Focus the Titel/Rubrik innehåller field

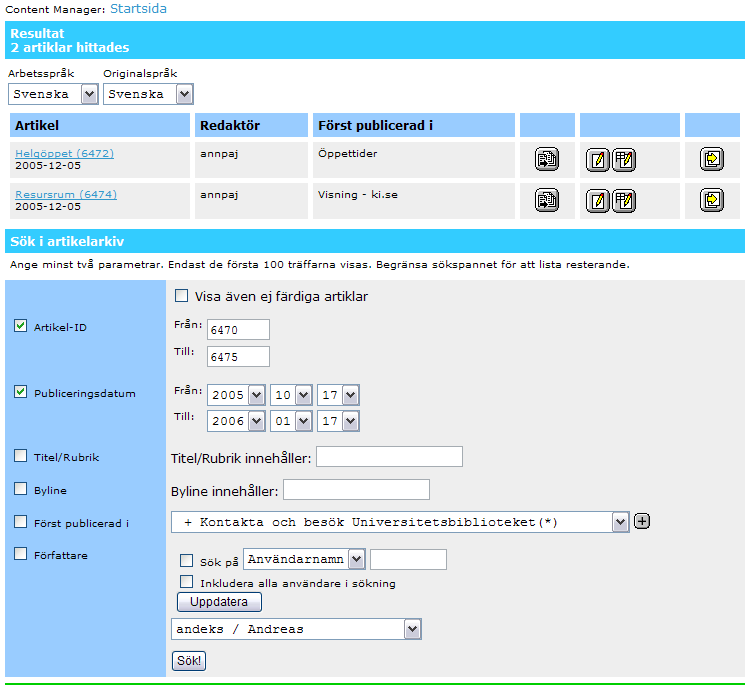[x=389, y=457]
